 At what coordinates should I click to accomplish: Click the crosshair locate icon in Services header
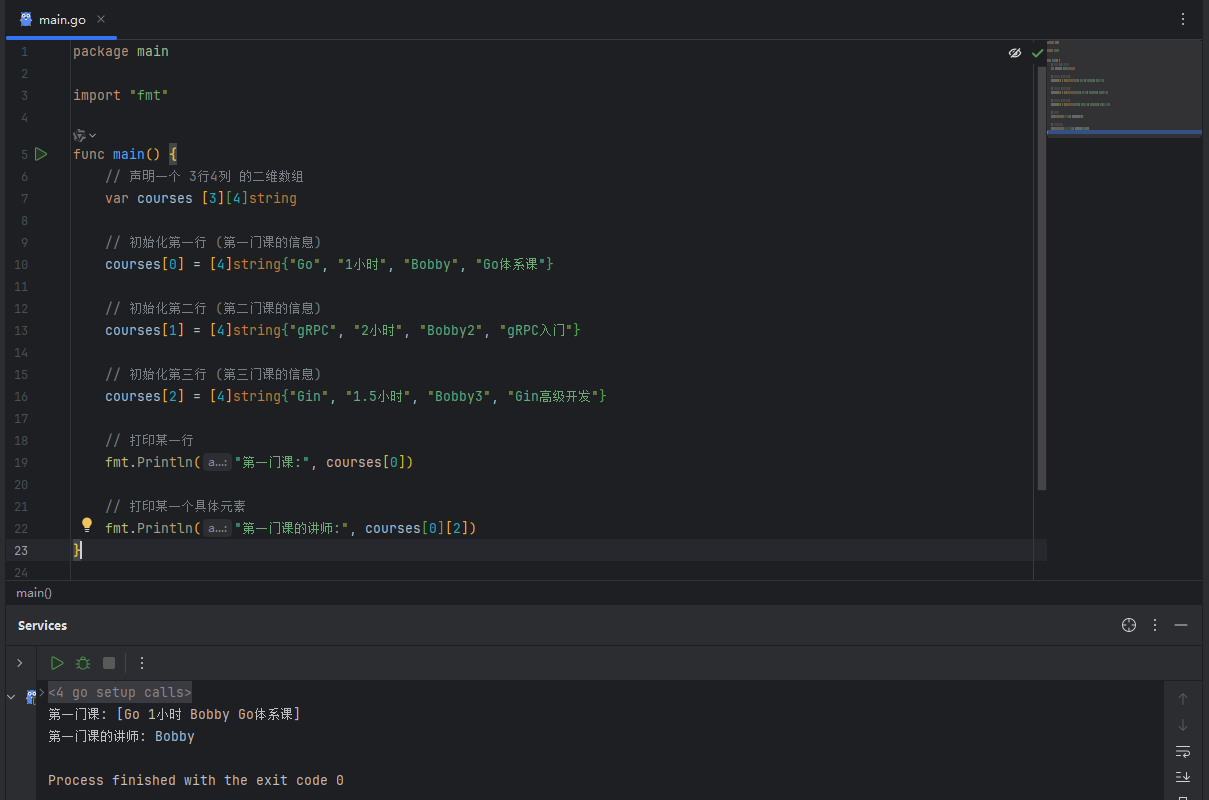(x=1129, y=625)
